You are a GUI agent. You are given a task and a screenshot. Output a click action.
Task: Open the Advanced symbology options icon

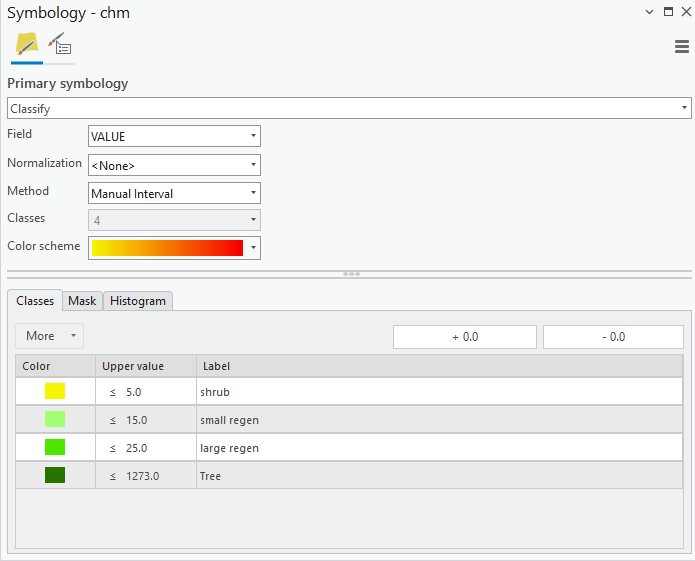tap(60, 43)
